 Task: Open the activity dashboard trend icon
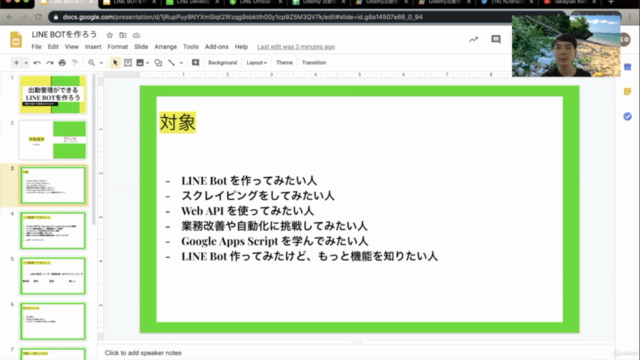tap(473, 40)
